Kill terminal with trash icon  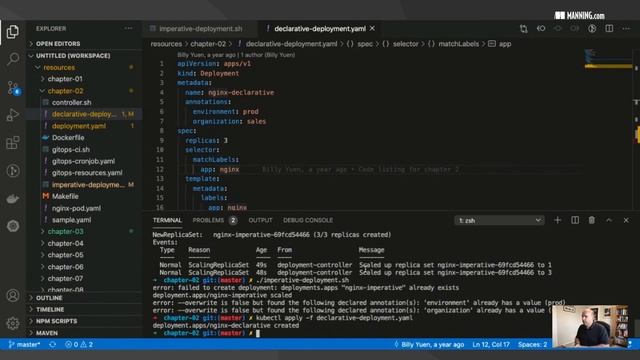point(591,220)
